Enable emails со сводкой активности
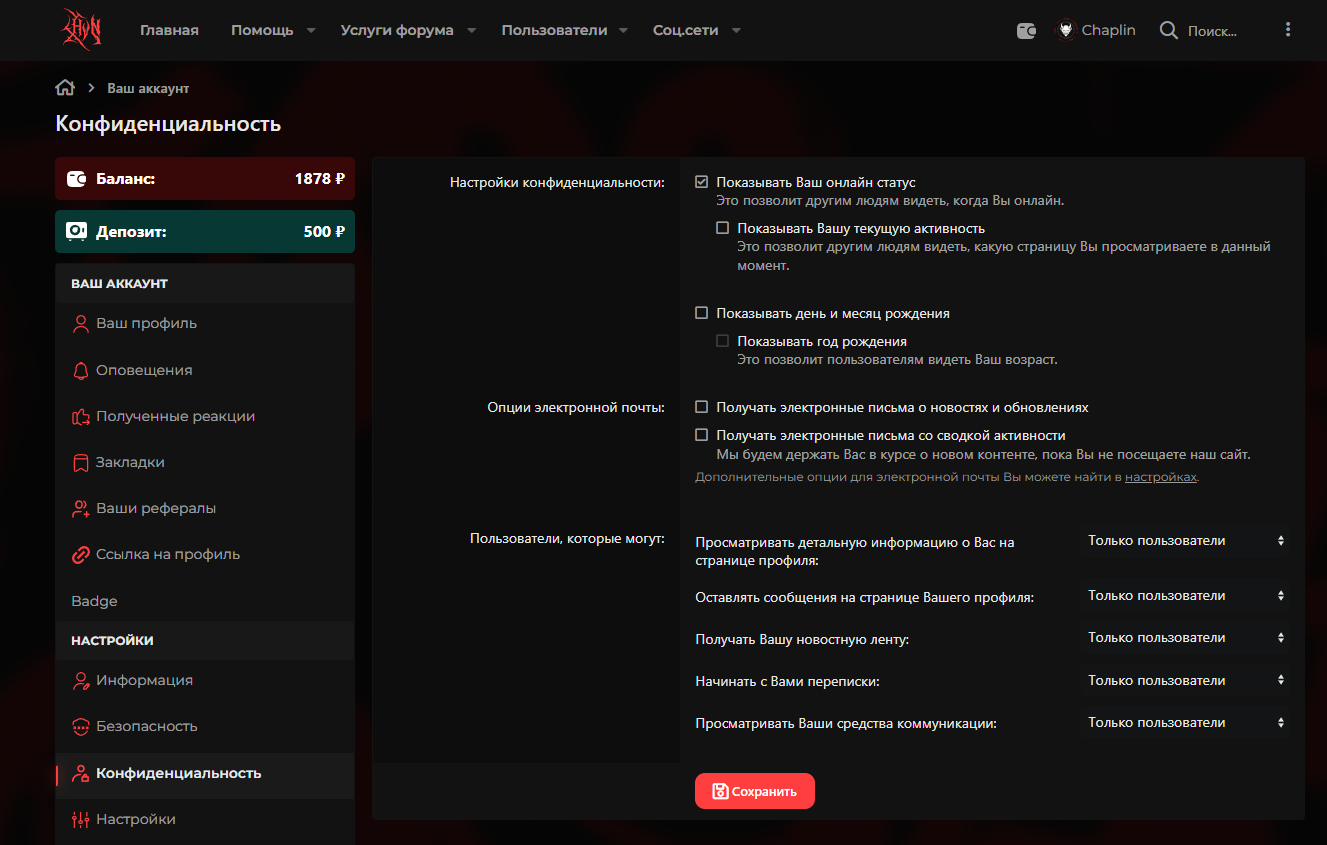The image size is (1327, 845). tap(702, 435)
